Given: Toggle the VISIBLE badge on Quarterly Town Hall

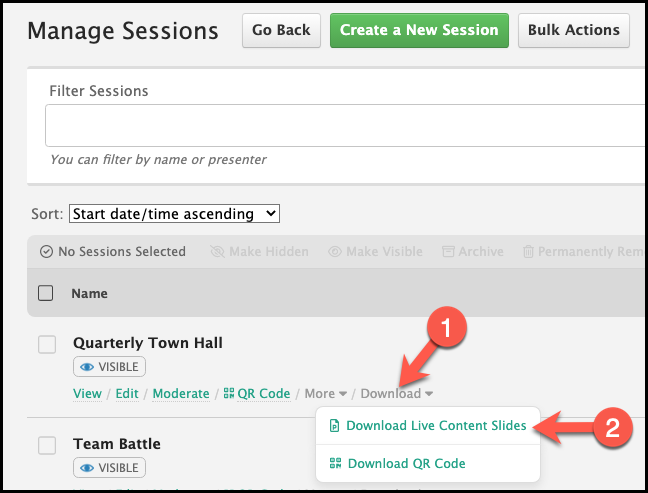Looking at the screenshot, I should pyautogui.click(x=110, y=367).
